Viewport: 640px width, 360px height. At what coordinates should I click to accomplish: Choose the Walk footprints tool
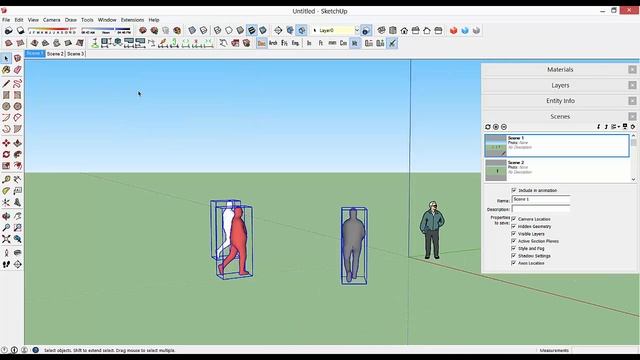coord(6,264)
